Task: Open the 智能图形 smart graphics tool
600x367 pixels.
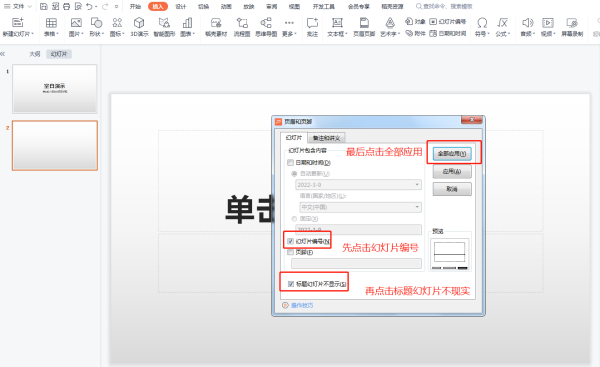Action: (164, 27)
